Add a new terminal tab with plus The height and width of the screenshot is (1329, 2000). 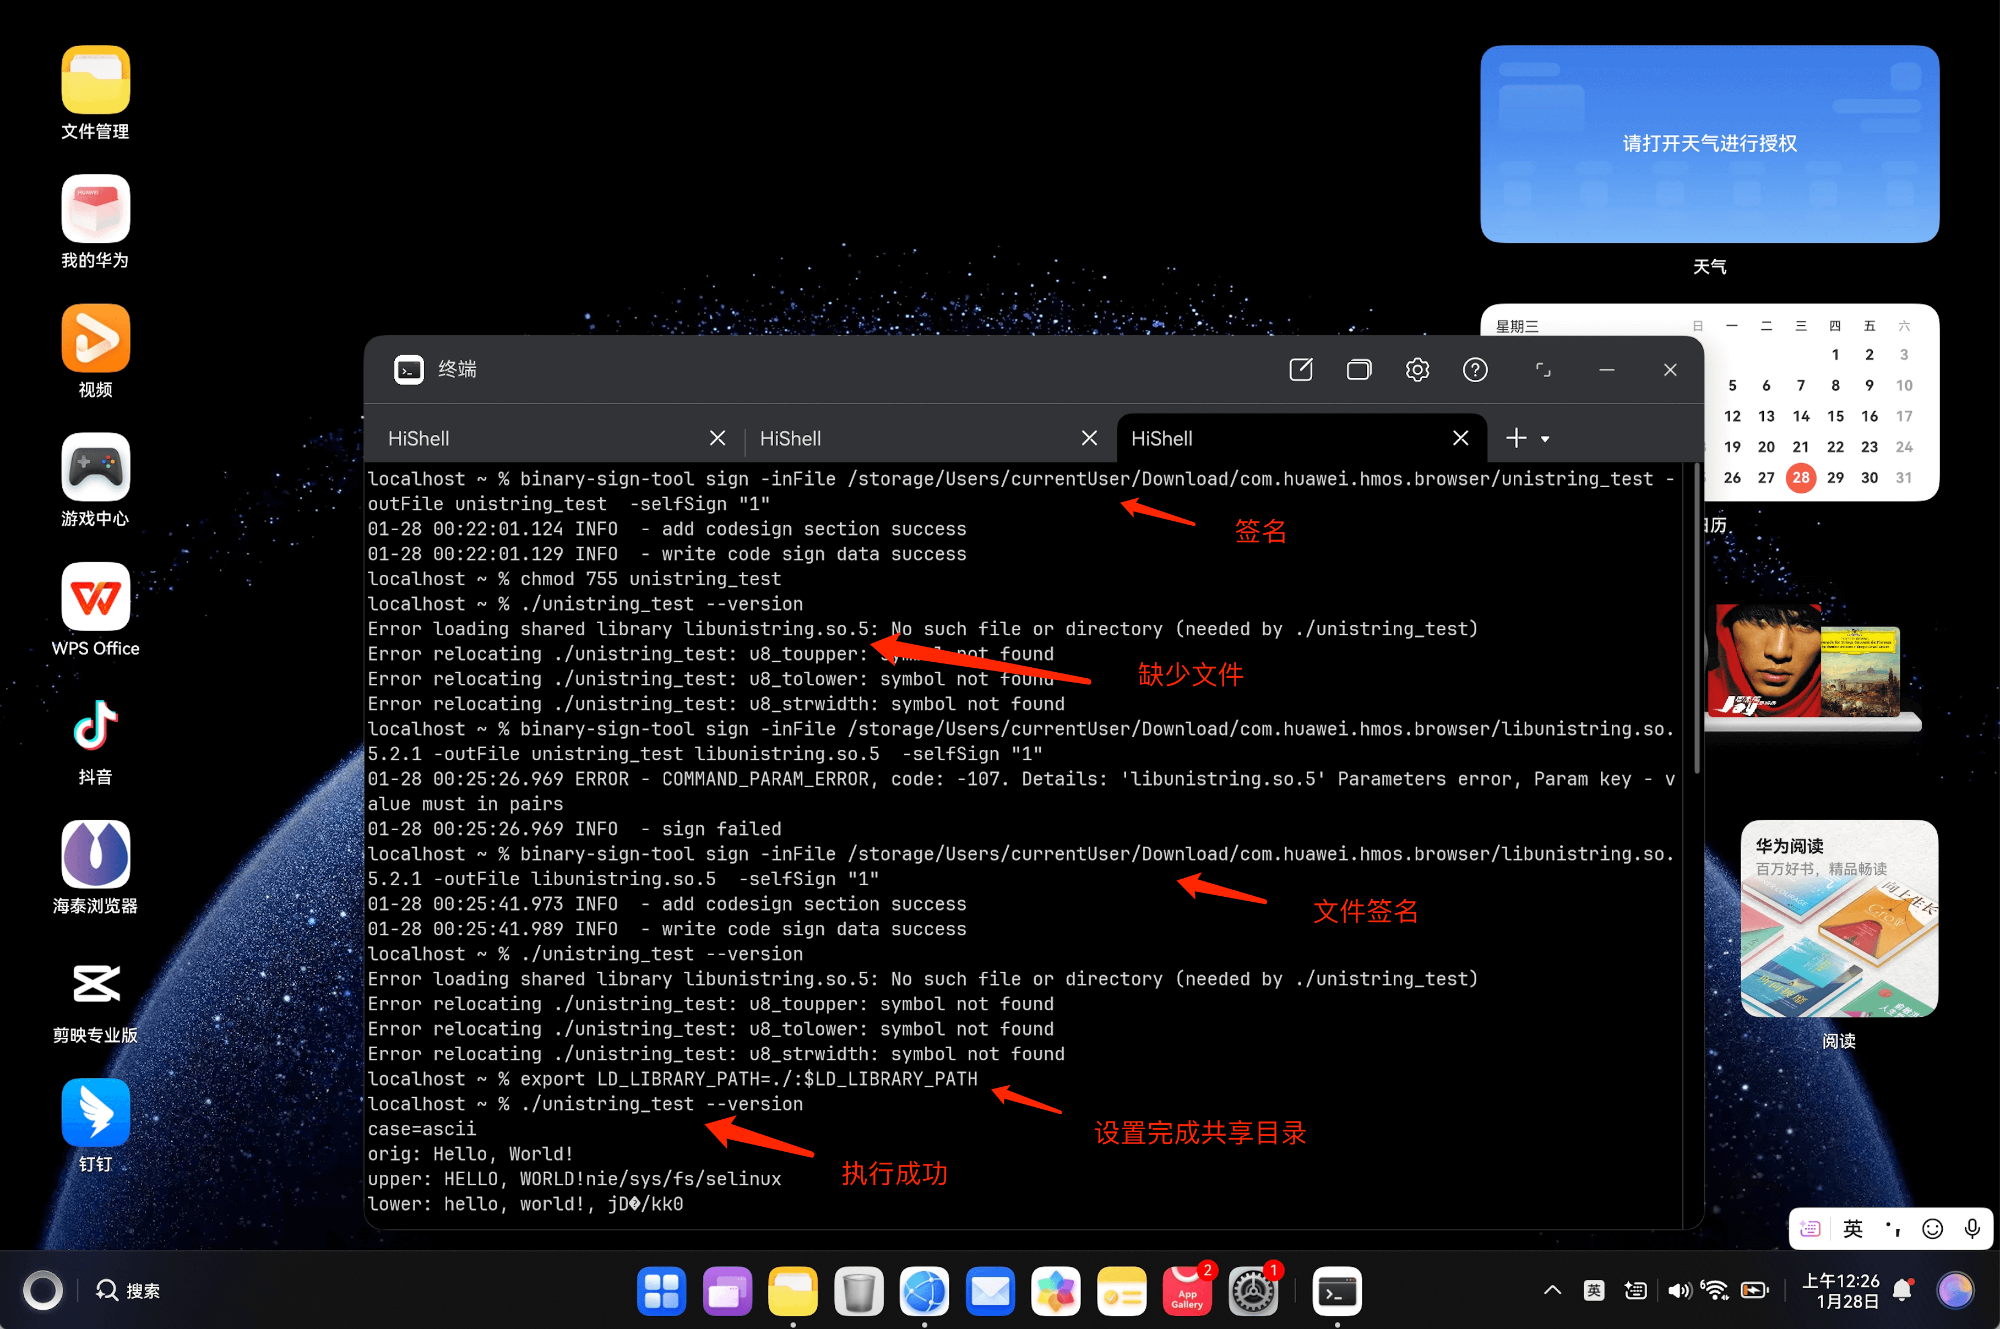1516,438
